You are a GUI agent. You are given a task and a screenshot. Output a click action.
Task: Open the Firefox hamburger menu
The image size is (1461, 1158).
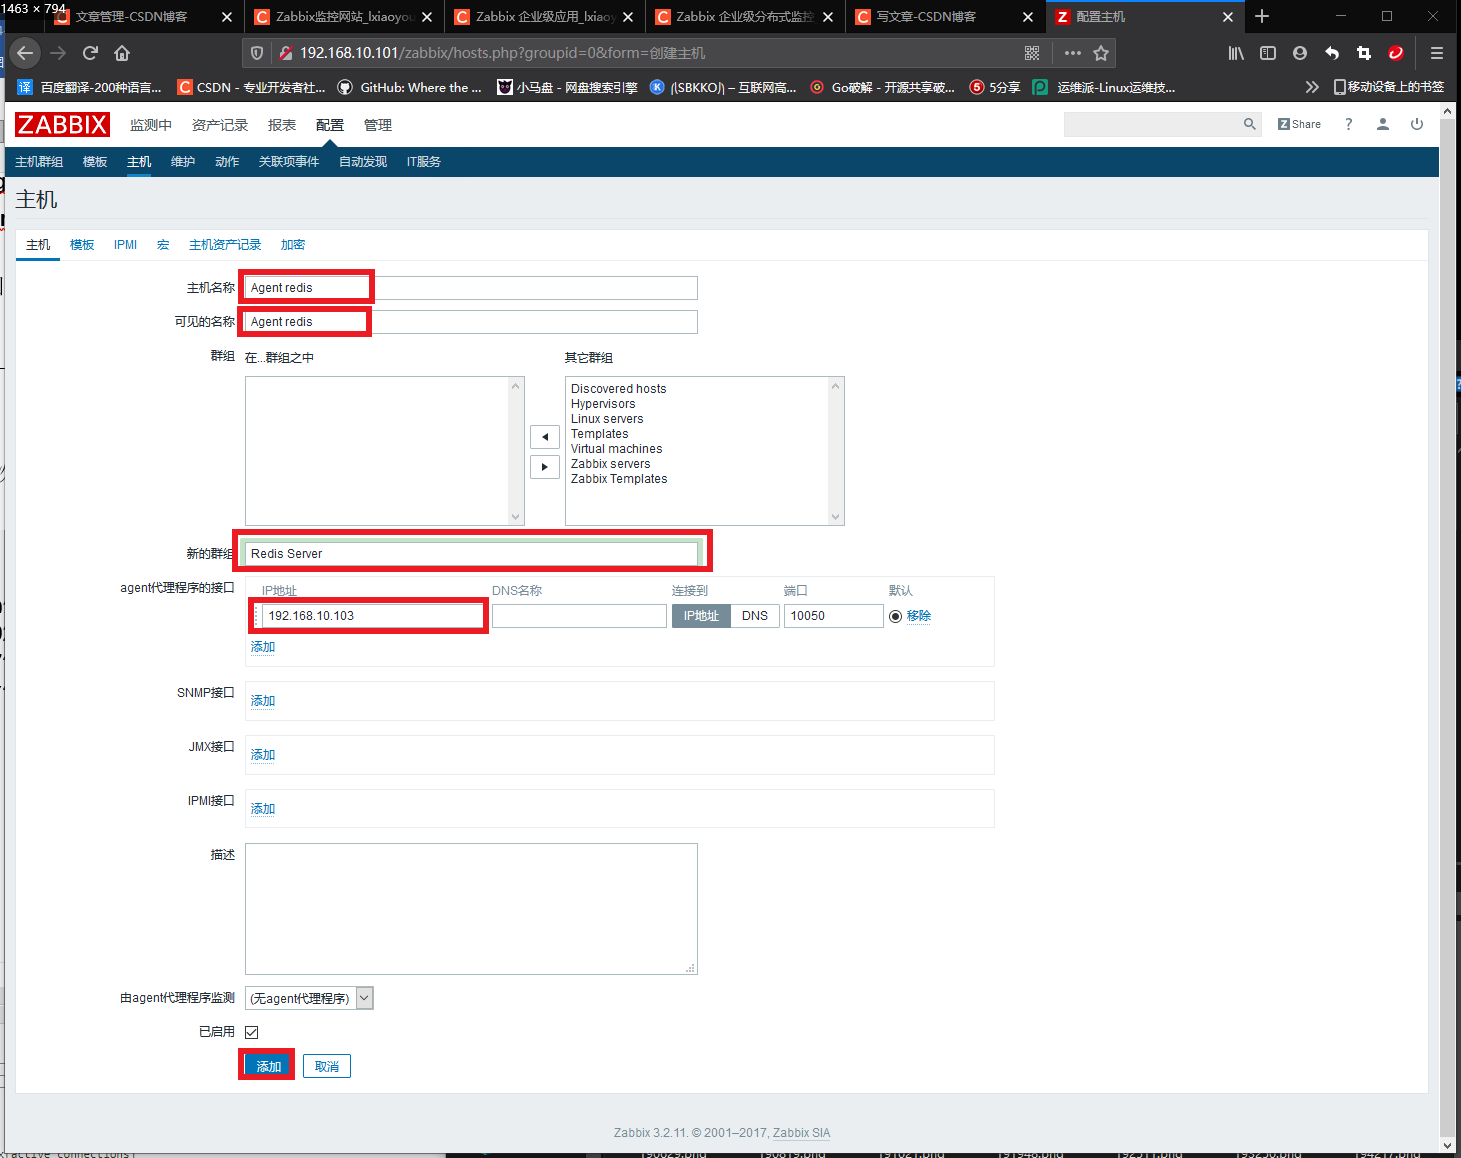pos(1436,53)
